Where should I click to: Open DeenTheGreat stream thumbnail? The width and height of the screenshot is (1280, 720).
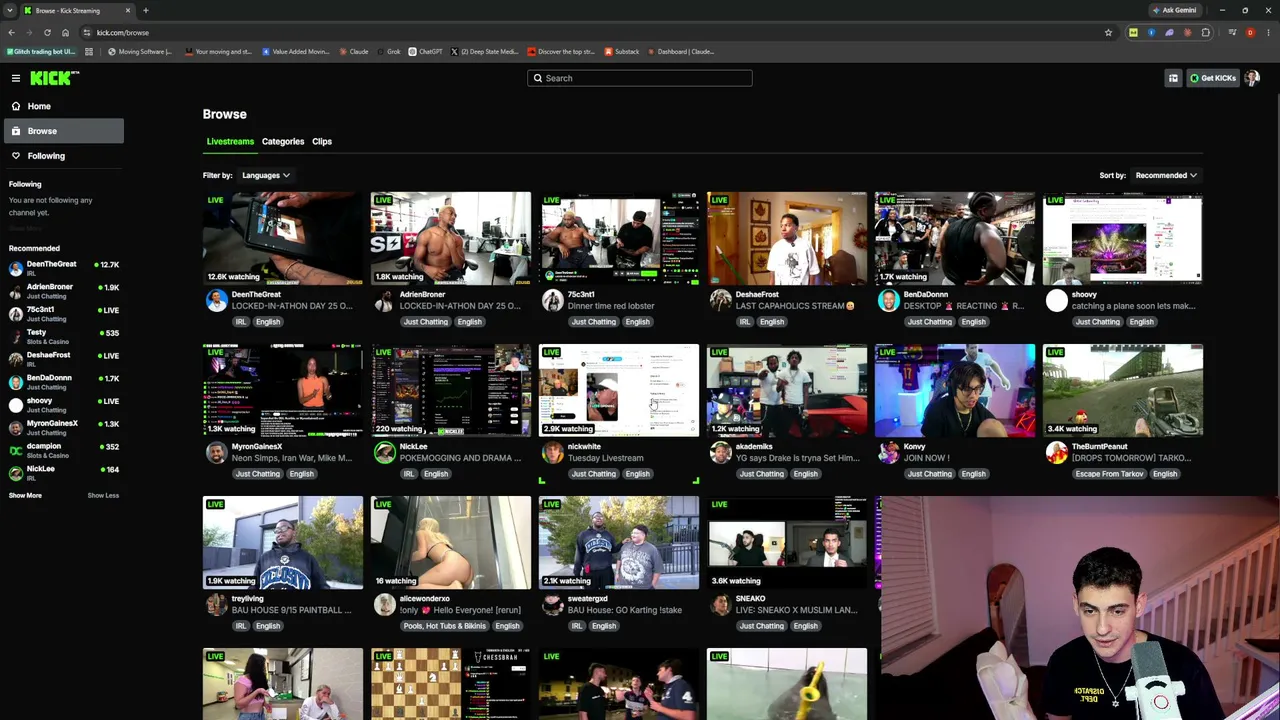[x=283, y=239]
